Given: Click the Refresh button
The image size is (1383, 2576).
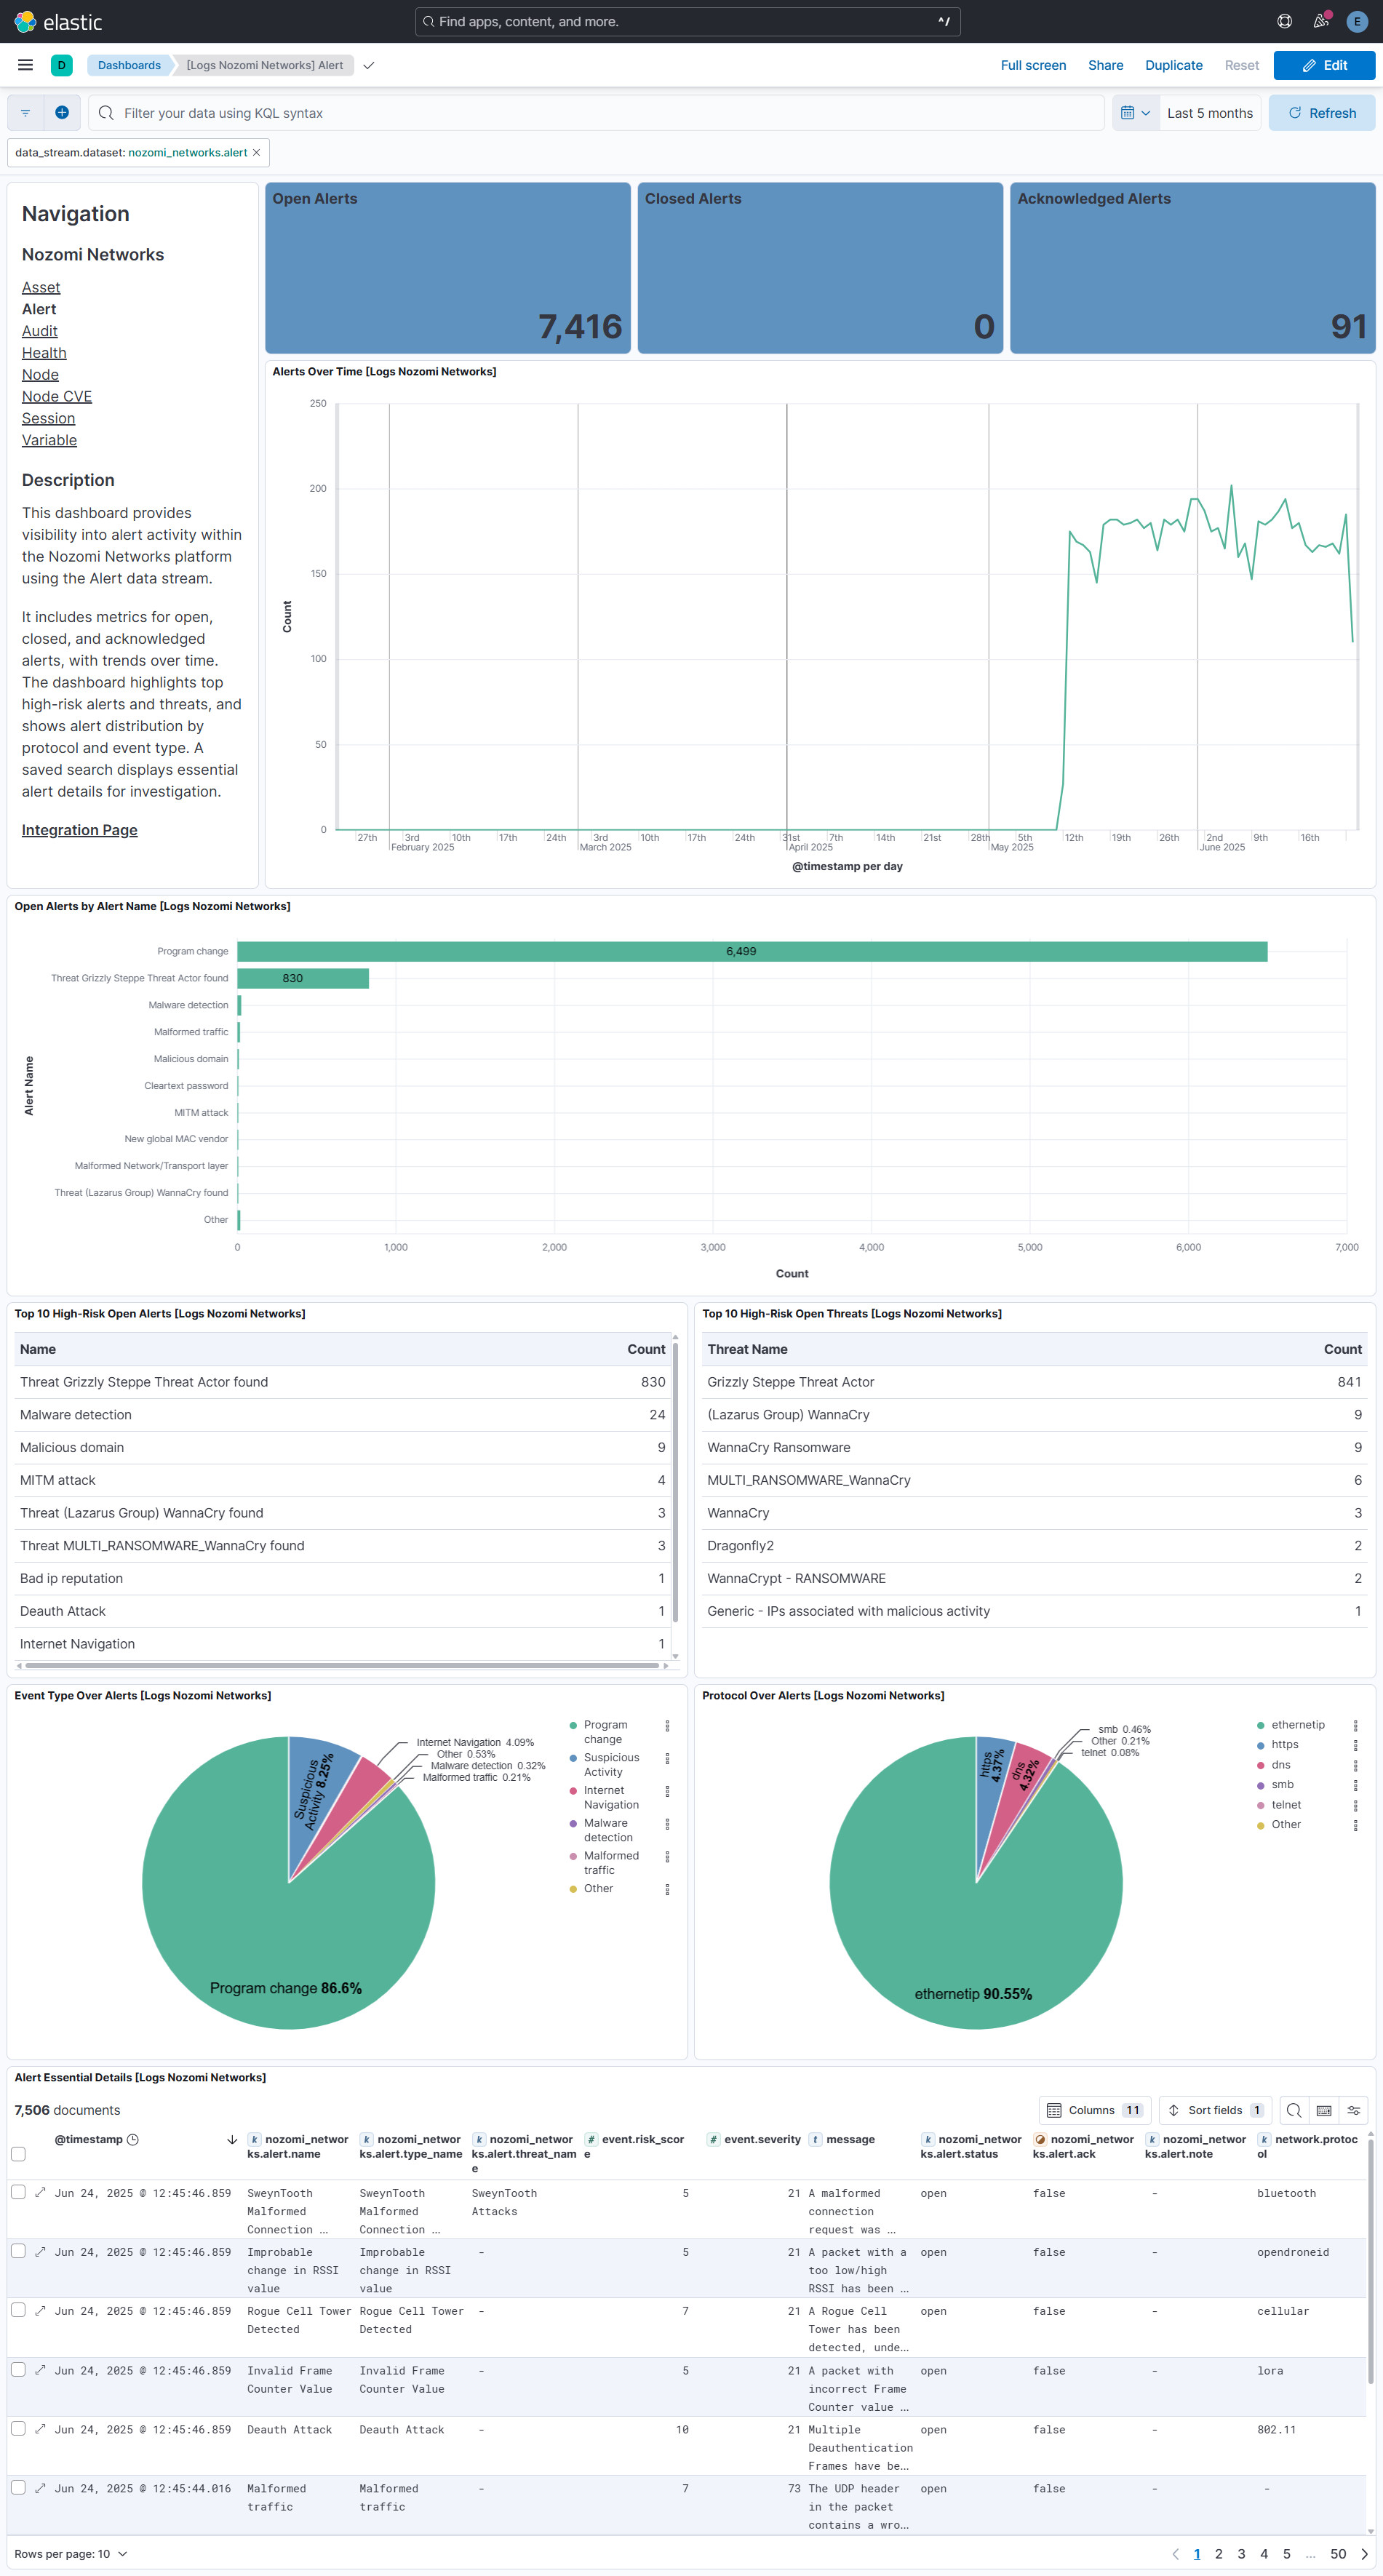Looking at the screenshot, I should [x=1321, y=113].
